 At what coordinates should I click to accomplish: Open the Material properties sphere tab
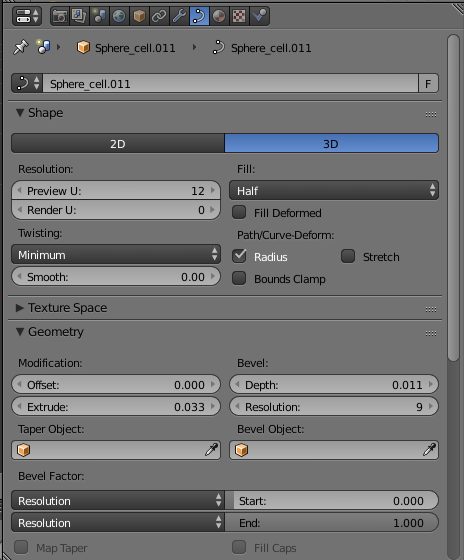pos(219,16)
